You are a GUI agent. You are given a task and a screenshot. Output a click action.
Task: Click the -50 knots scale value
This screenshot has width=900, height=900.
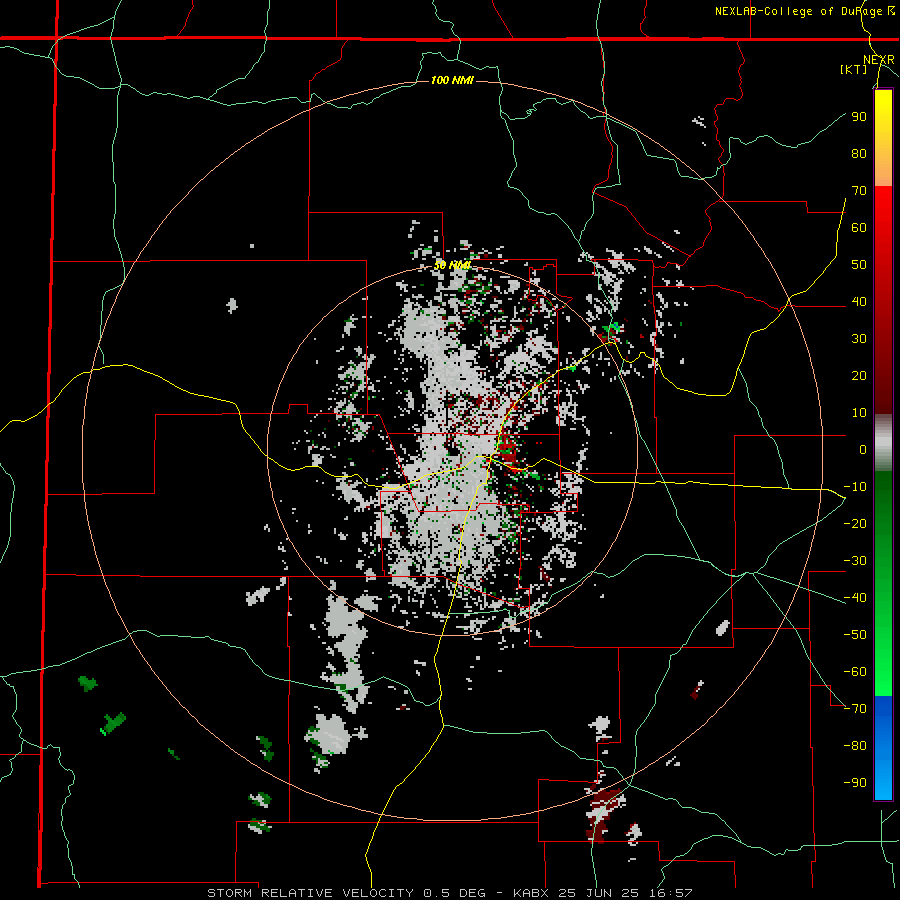coord(855,635)
